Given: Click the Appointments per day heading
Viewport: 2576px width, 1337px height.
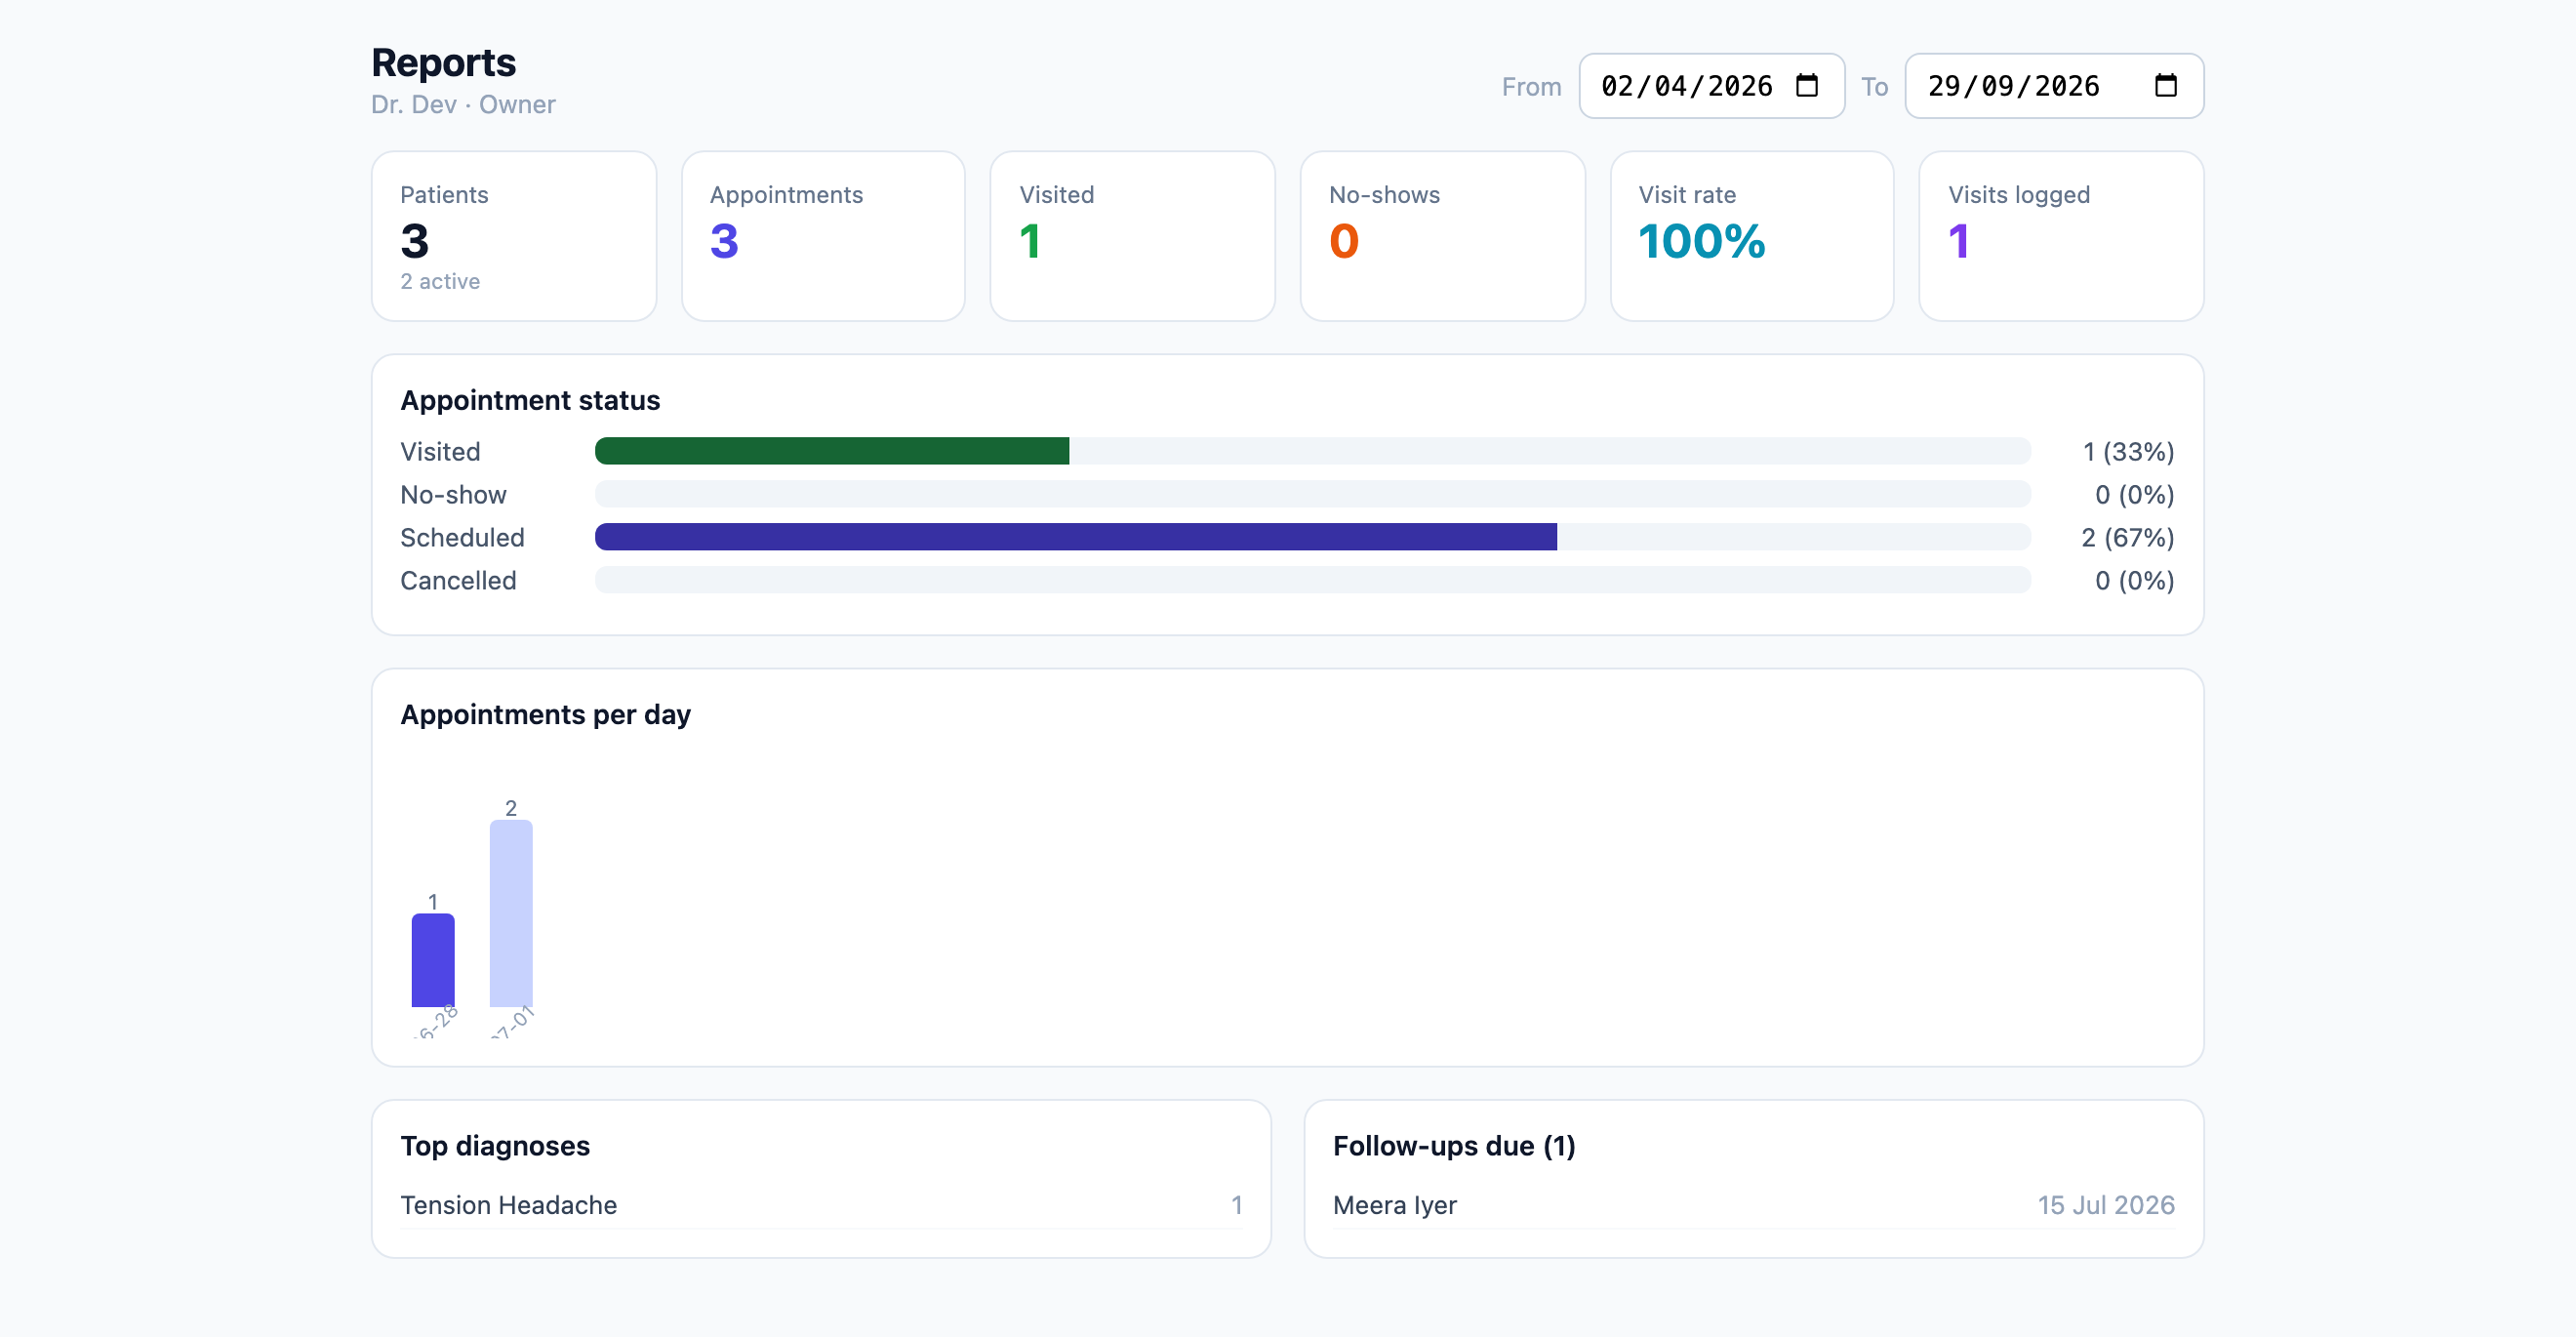Looking at the screenshot, I should point(545,715).
